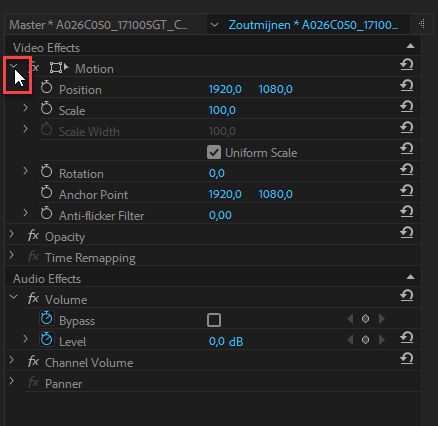Go to next Bypass keyframe
This screenshot has height=426, width=438.
coord(382,319)
